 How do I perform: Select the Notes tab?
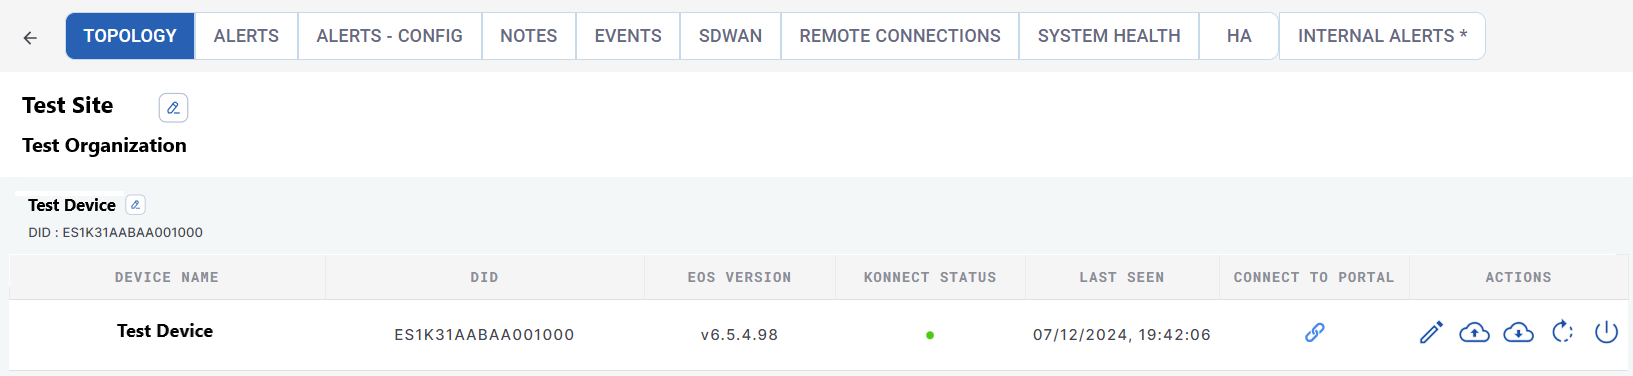[x=528, y=36]
